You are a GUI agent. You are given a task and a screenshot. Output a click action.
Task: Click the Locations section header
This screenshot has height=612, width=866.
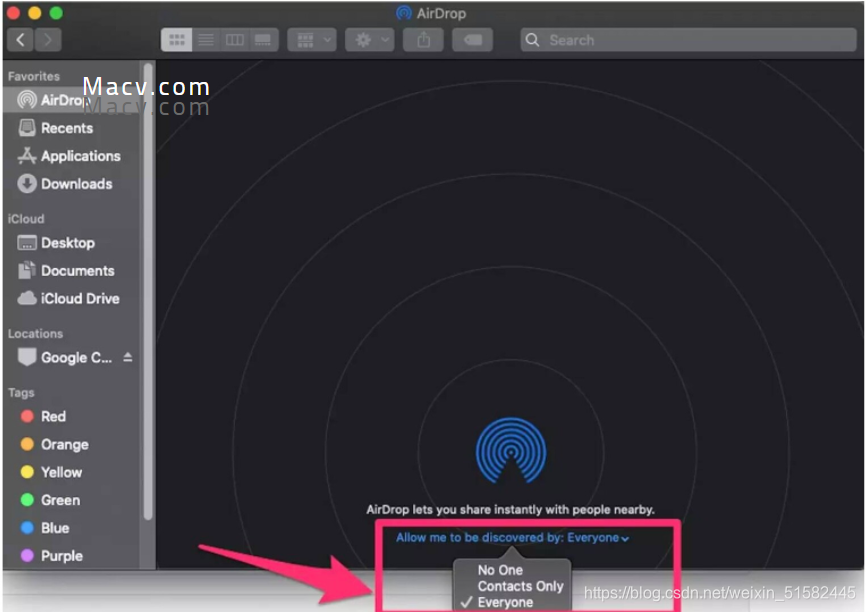click(35, 334)
